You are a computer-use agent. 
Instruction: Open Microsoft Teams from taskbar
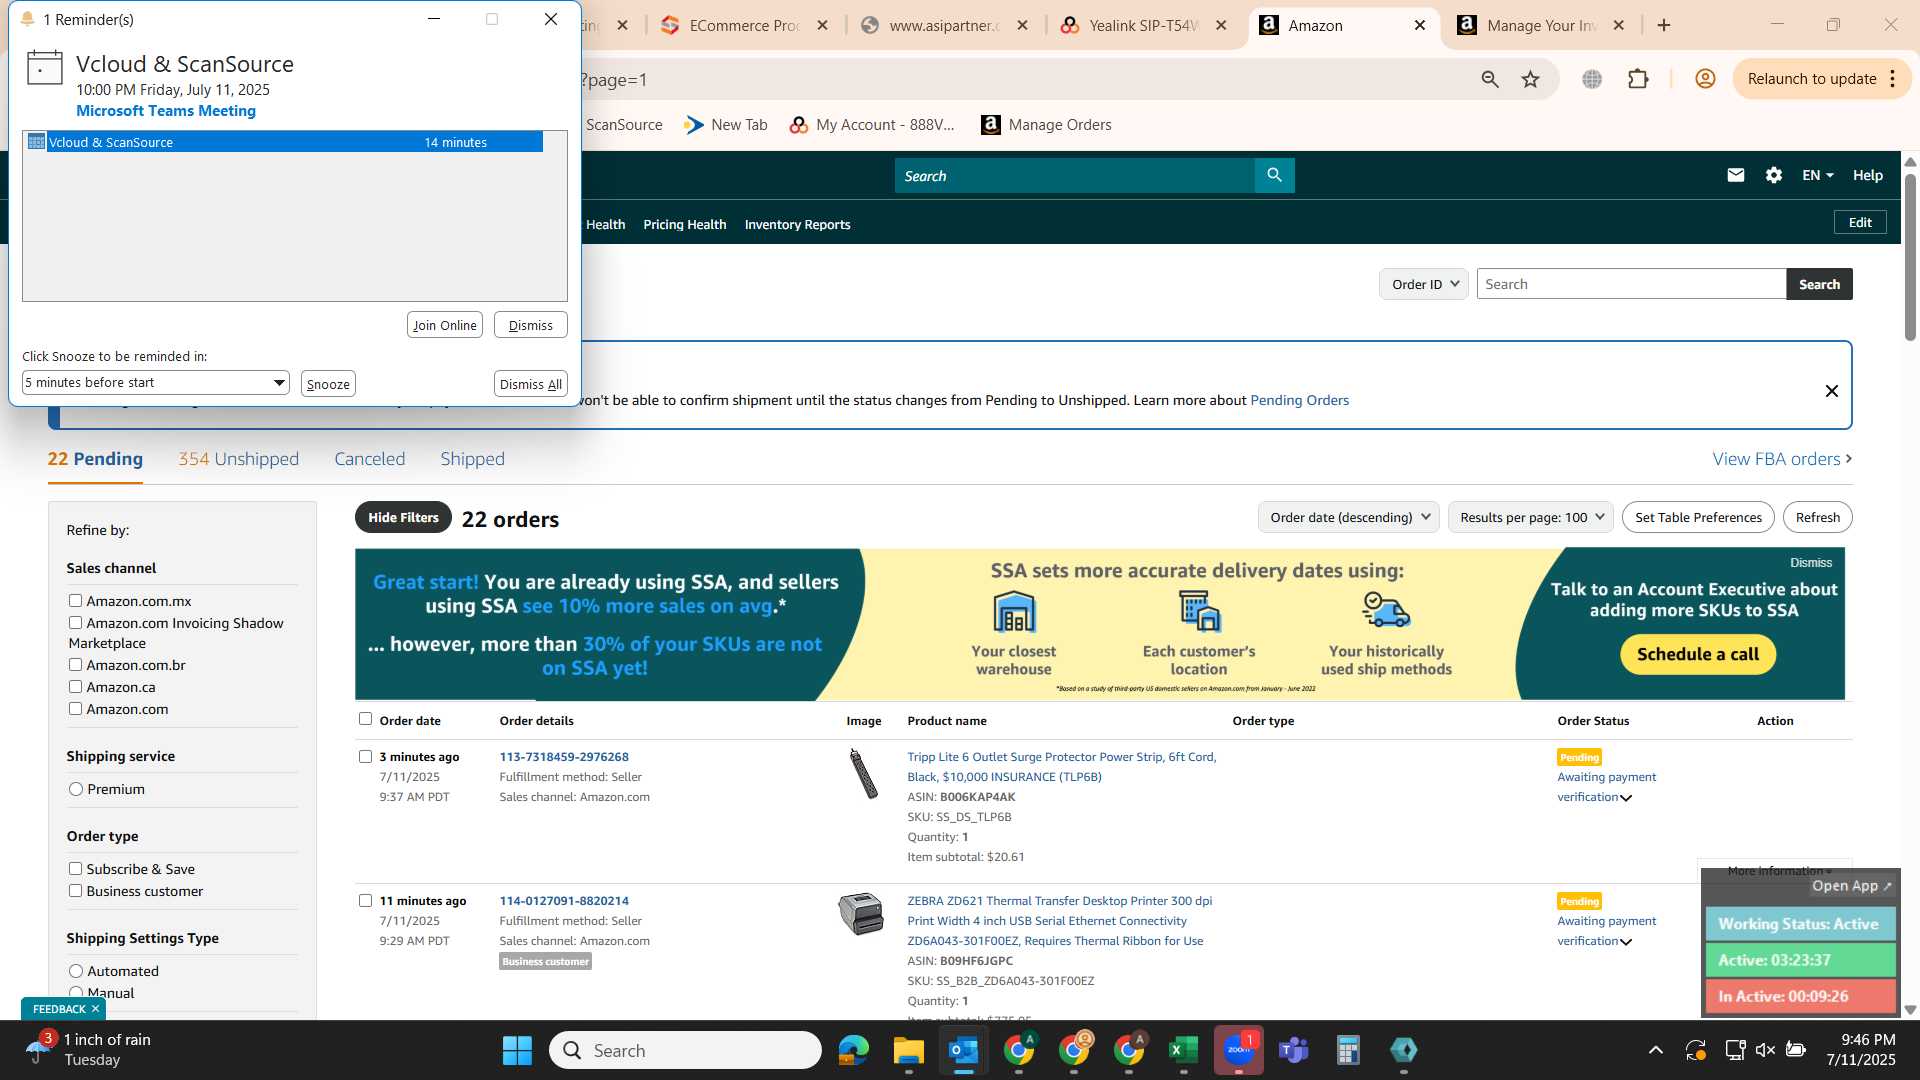(1294, 1050)
